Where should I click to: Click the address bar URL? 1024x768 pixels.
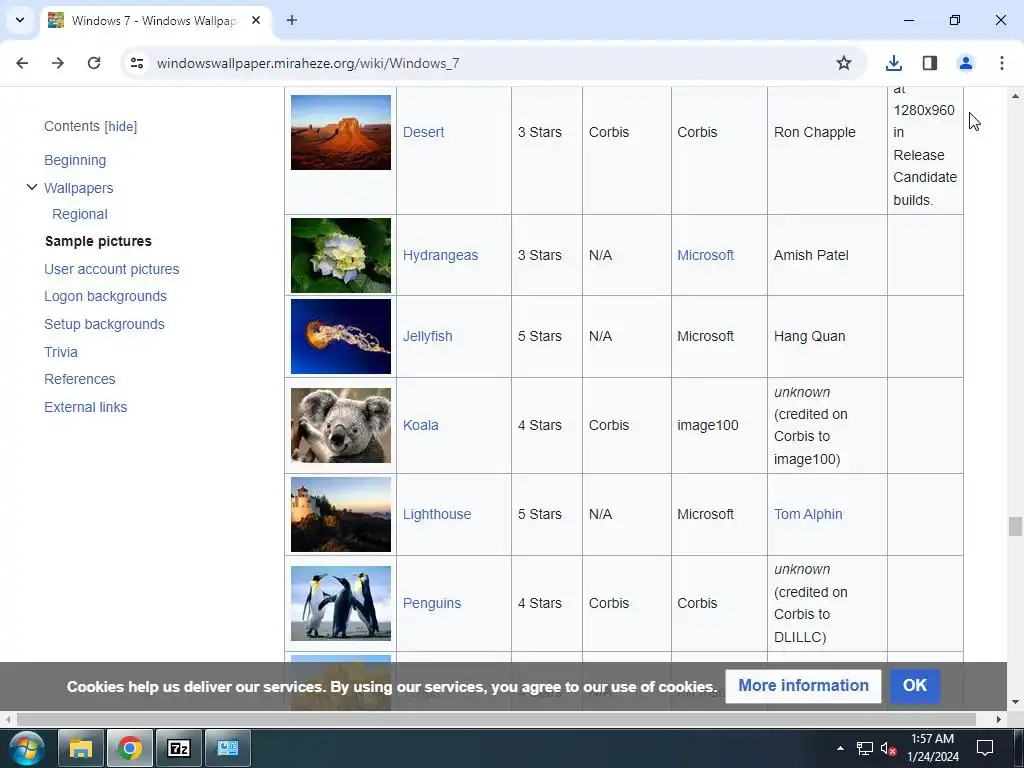coord(308,63)
